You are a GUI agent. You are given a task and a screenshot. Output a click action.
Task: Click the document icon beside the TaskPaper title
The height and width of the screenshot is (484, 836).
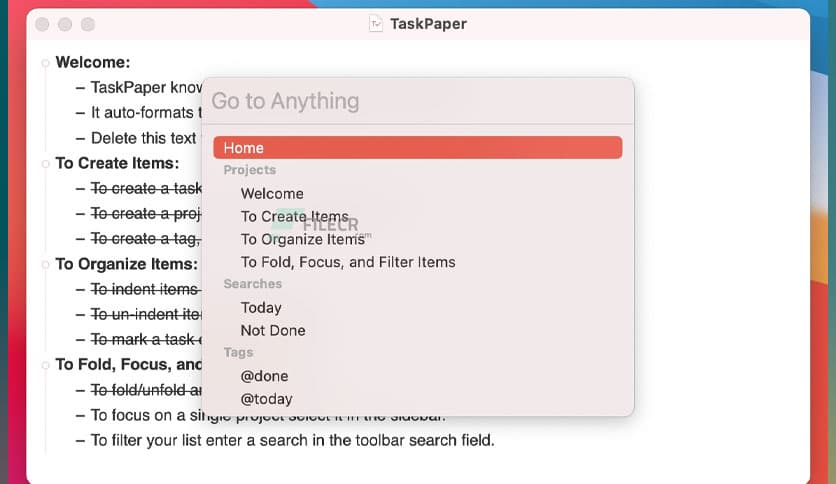[376, 23]
